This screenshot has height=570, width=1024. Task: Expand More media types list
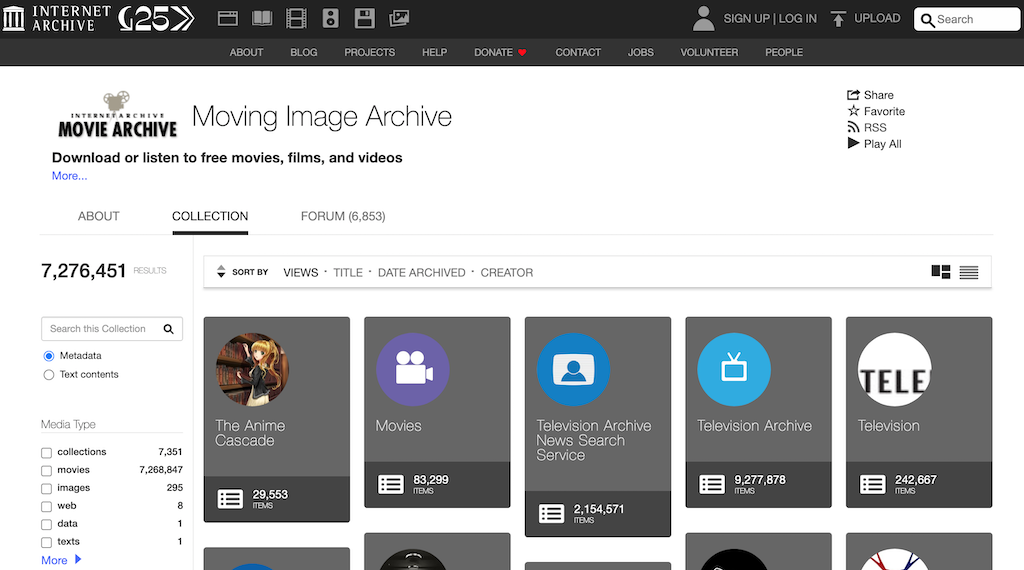(x=61, y=560)
